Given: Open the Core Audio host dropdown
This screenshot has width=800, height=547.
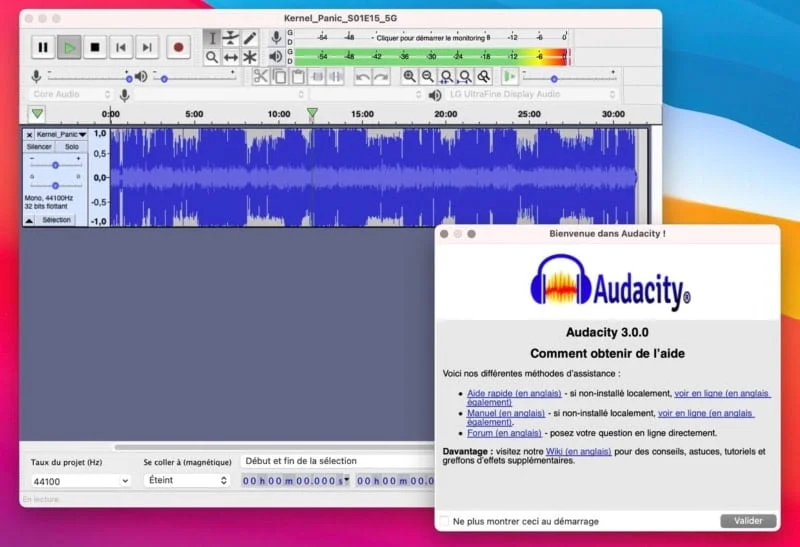Looking at the screenshot, I should point(70,94).
